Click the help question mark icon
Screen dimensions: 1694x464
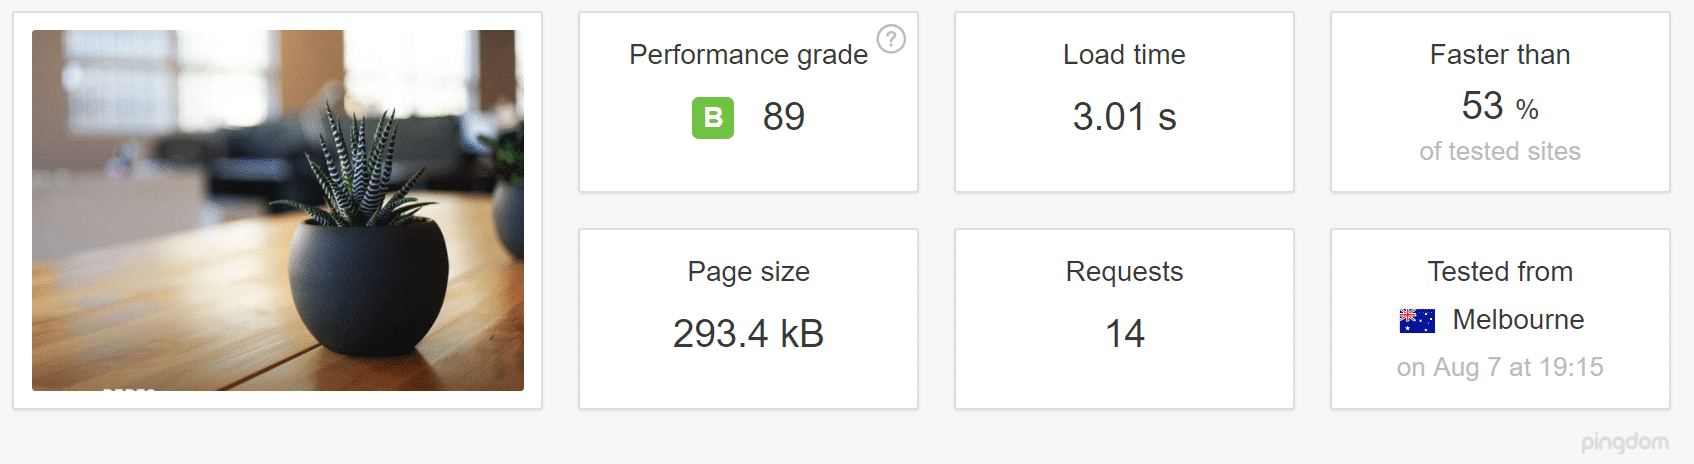point(891,39)
